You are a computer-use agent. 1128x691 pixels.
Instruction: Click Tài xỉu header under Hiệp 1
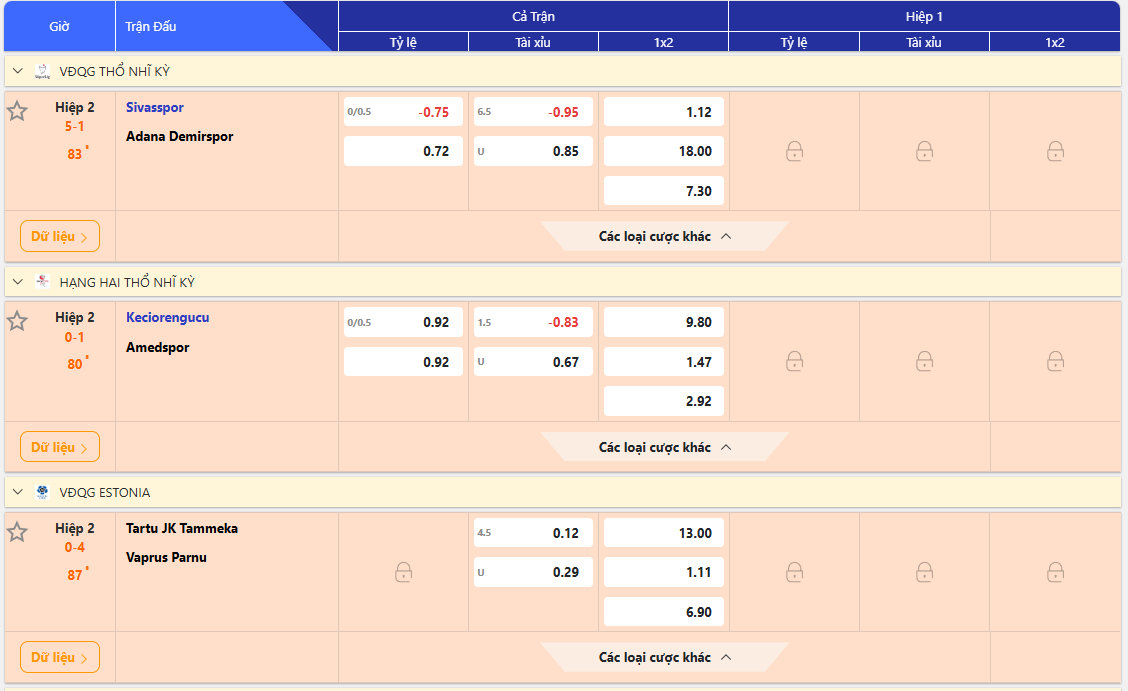tap(924, 42)
